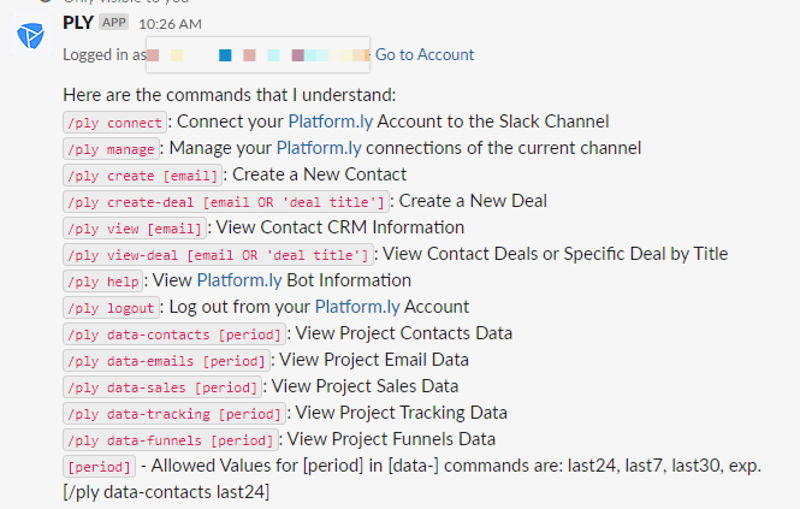
Task: Click the /ply view [email] code snippet
Action: click(135, 229)
